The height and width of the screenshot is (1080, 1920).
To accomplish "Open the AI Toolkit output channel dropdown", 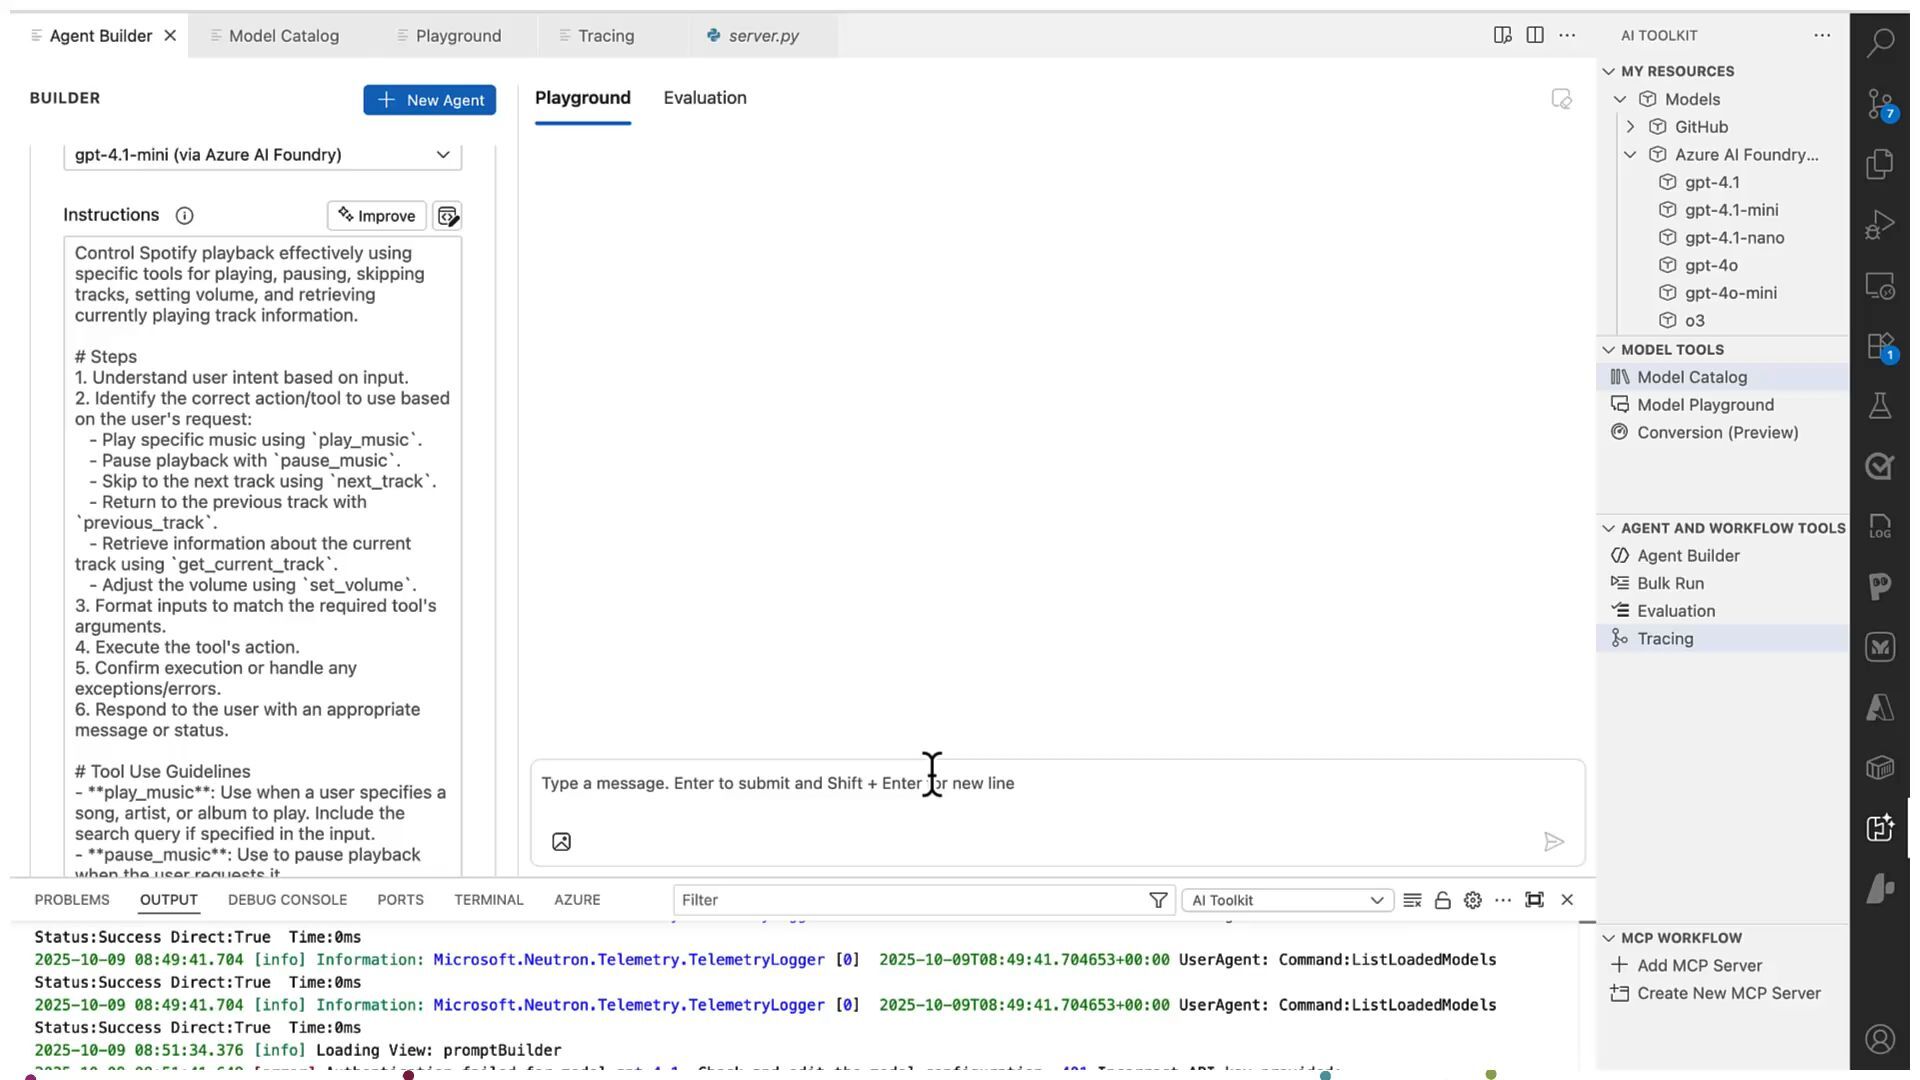I will 1287,900.
